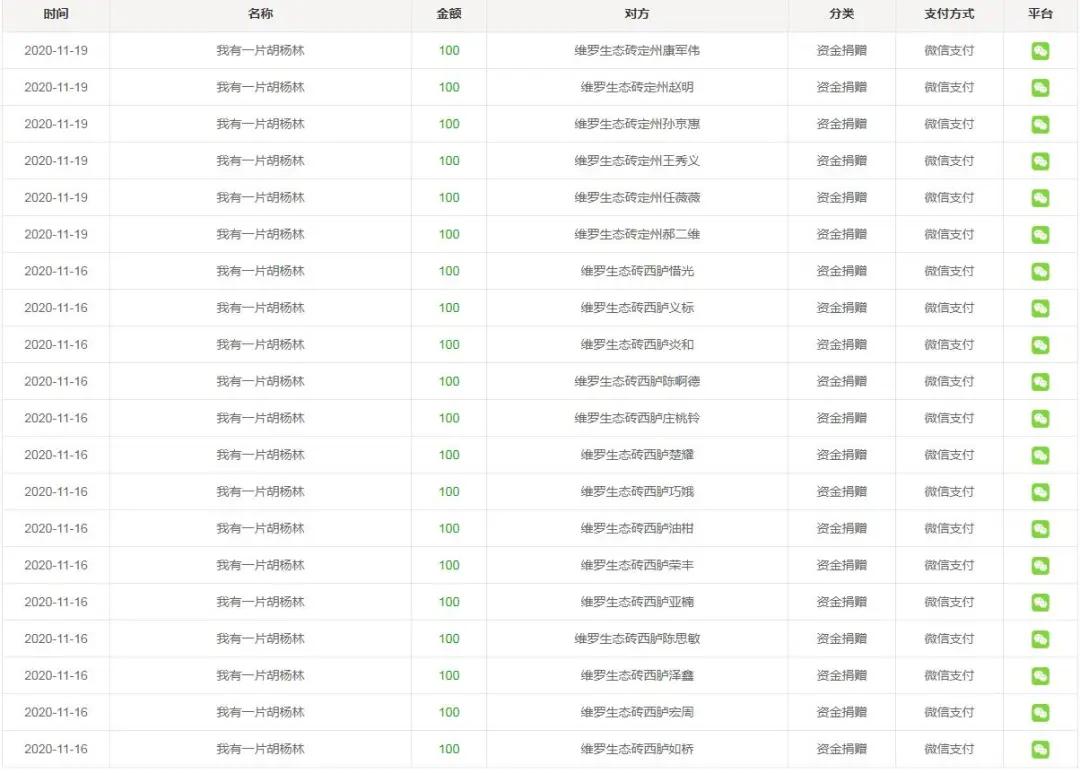Click 我有一片胡杨林 in 西胪泽鑫 row
This screenshot has width=1080, height=773.
click(260, 675)
